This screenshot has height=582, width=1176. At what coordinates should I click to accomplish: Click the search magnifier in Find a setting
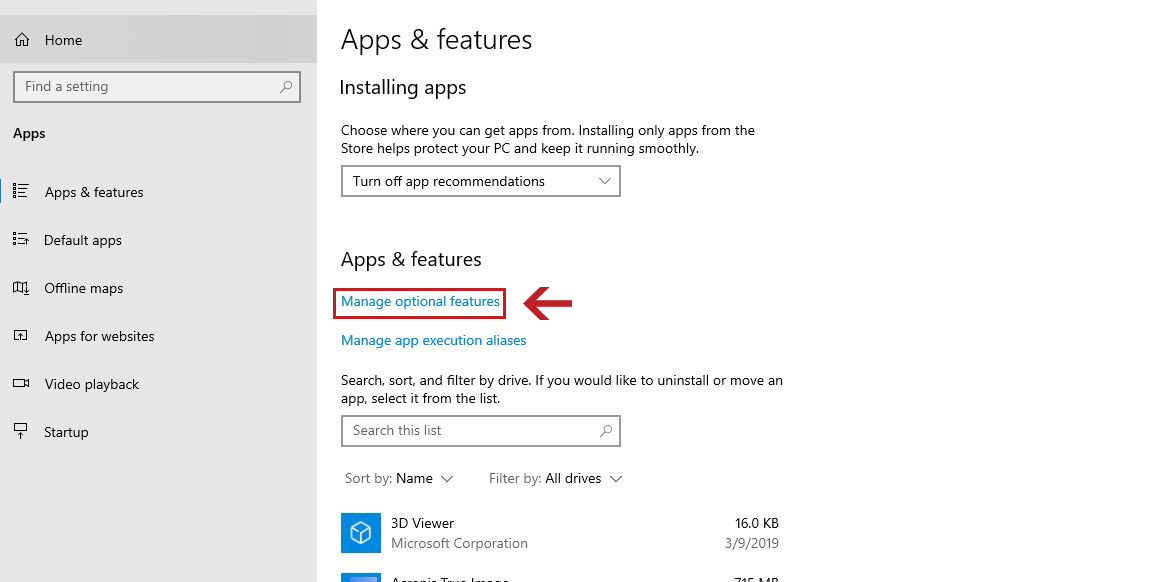286,87
